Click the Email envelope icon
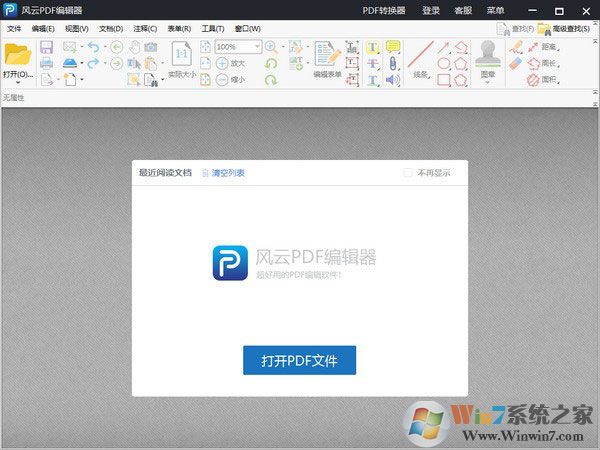600x450 pixels. (x=70, y=47)
